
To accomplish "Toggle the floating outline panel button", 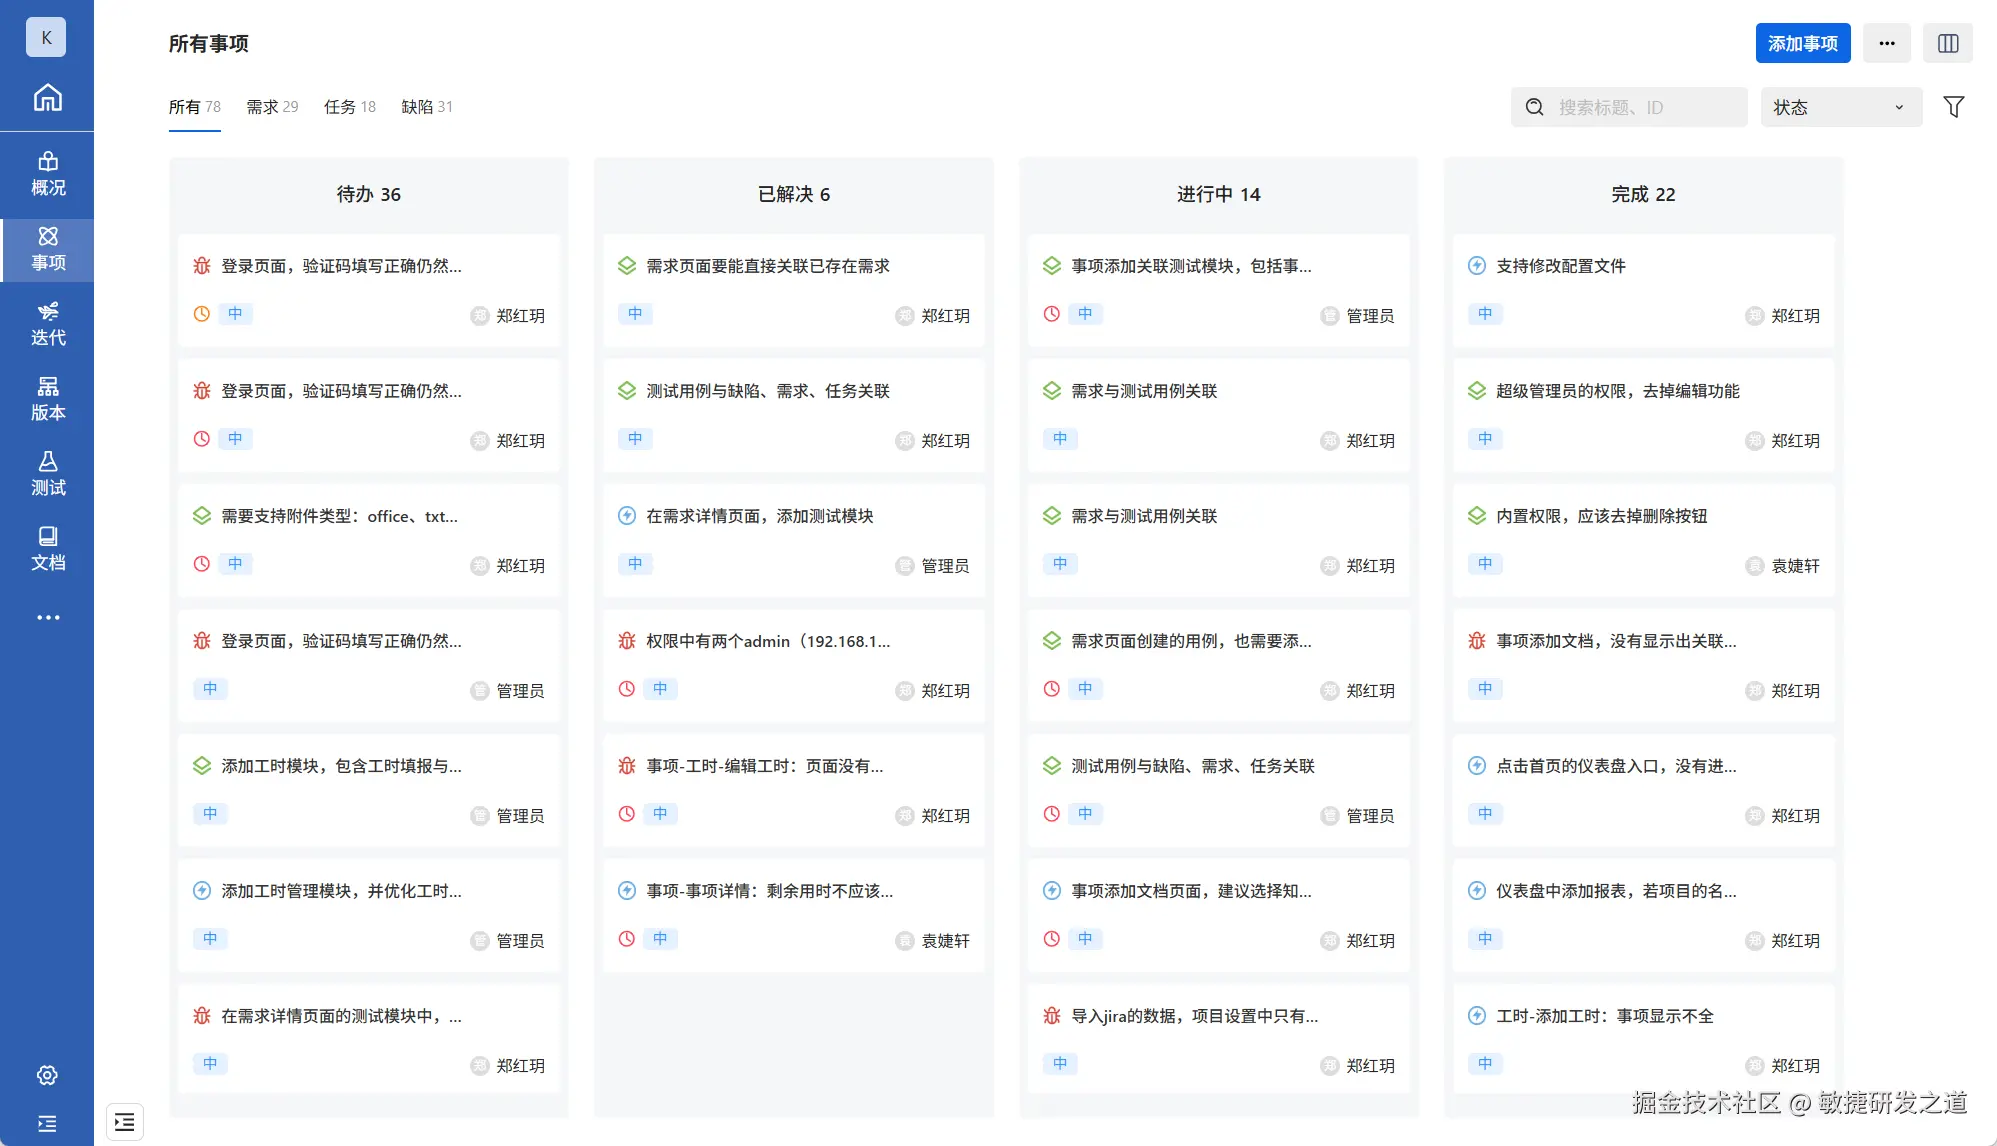I will coord(125,1121).
